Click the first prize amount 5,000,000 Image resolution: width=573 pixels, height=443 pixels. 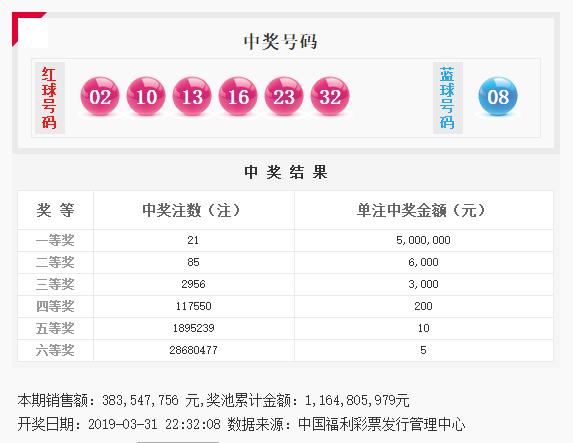point(423,240)
